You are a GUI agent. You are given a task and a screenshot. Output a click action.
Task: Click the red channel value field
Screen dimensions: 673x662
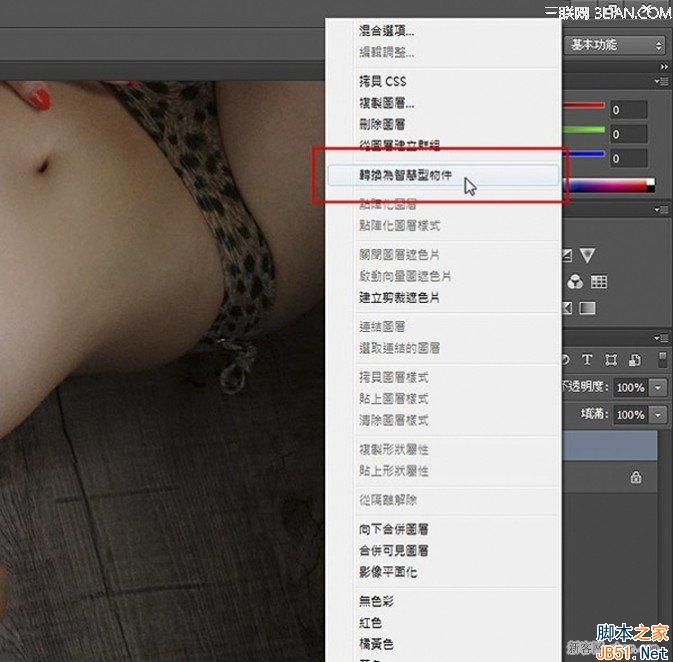629,110
